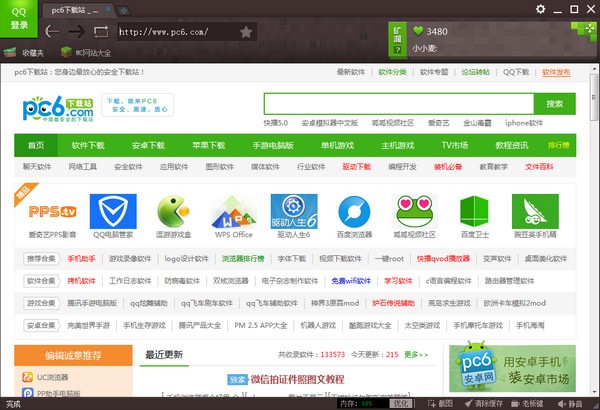The width and height of the screenshot is (600, 410).
Task: Close the pc6下载站 browser tab
Action: (109, 9)
